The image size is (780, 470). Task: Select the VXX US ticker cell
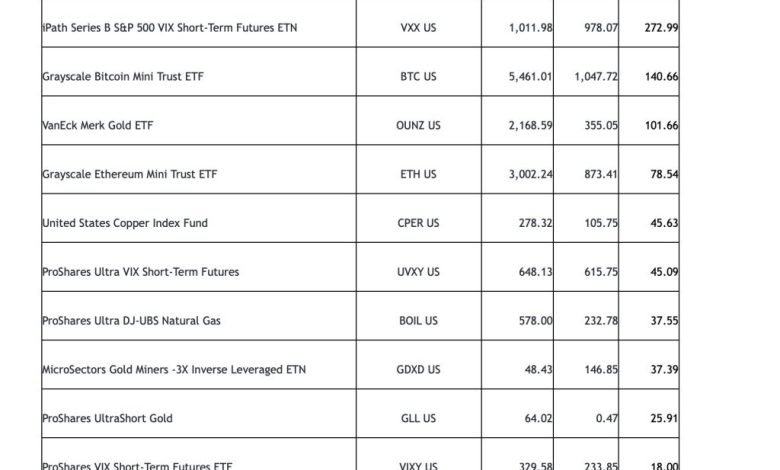[x=417, y=27]
